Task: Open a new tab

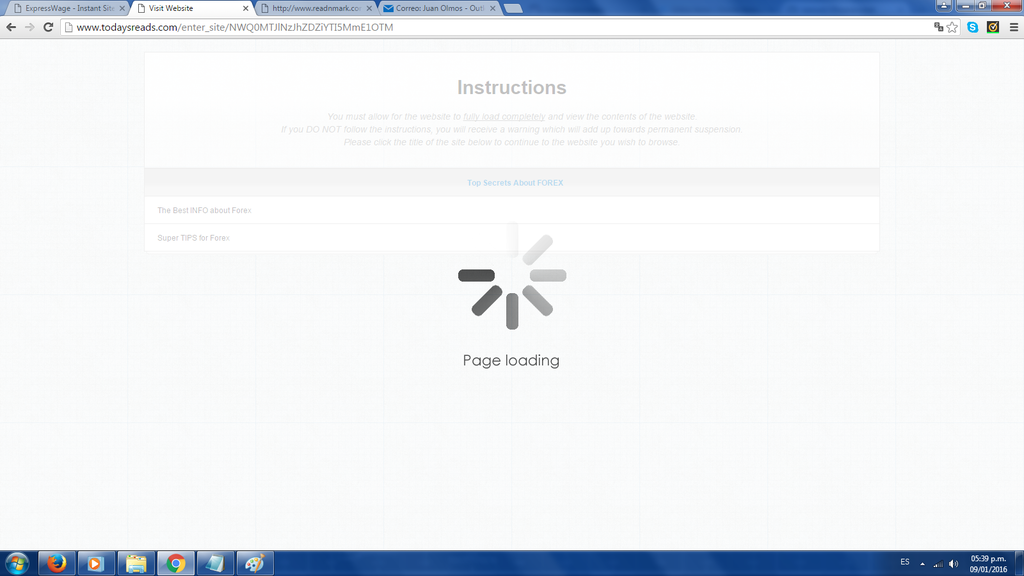Action: pos(512,8)
